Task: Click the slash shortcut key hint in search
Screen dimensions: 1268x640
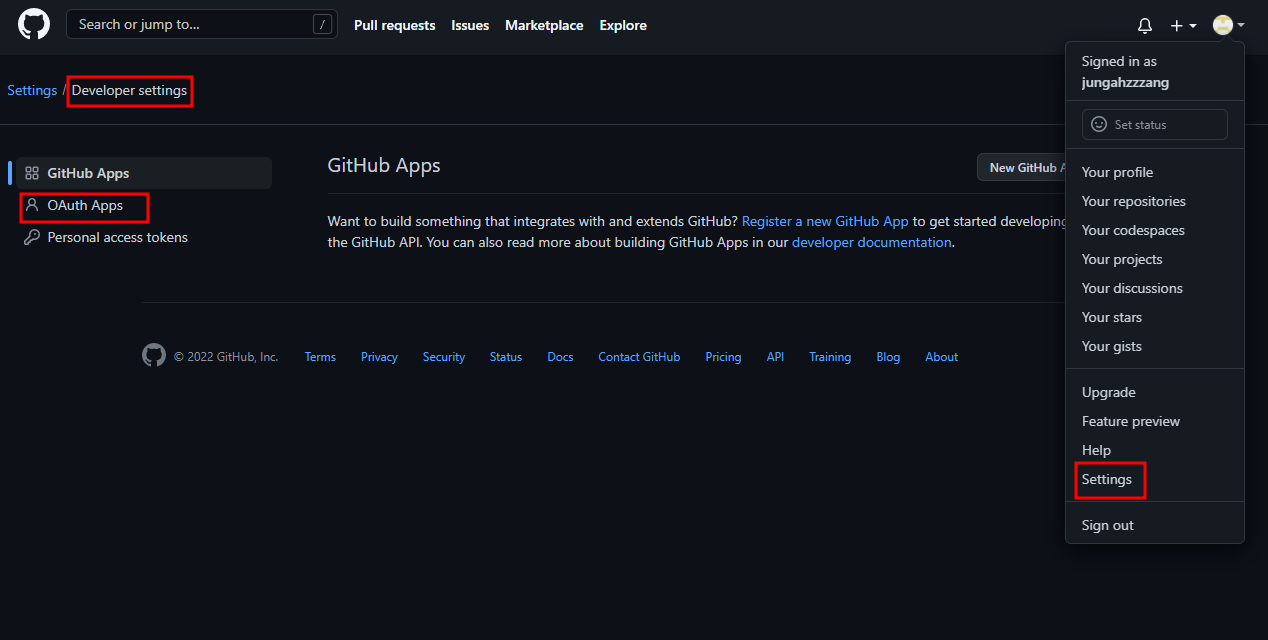Action: pyautogui.click(x=322, y=25)
